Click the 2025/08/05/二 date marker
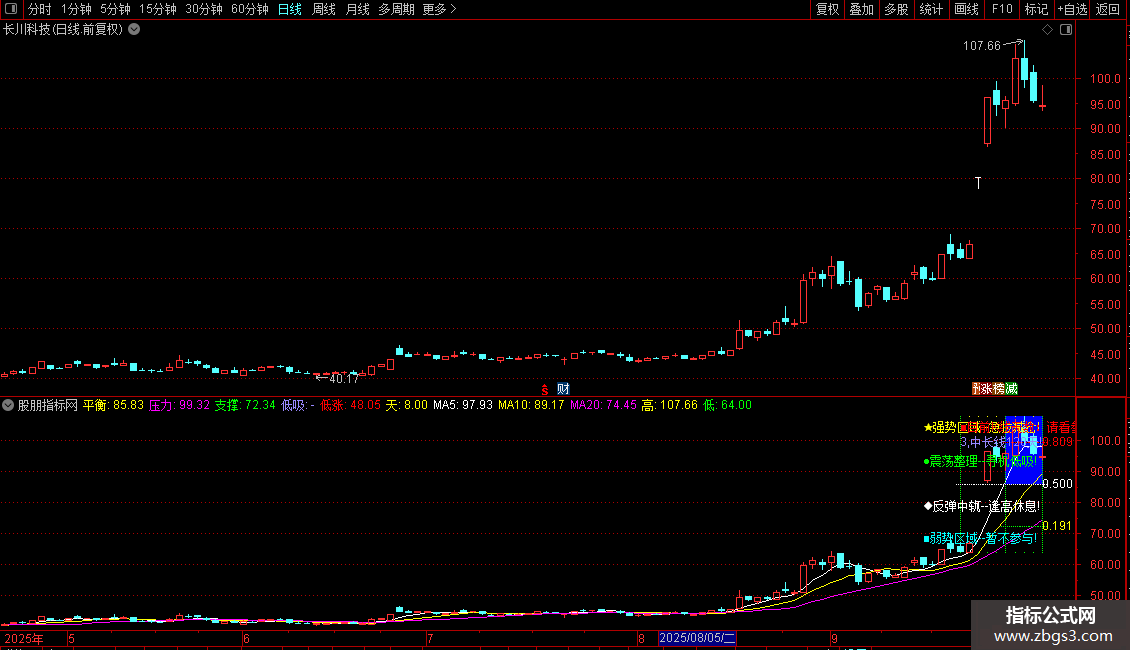This screenshot has height=650, width=1130. pyautogui.click(x=698, y=638)
